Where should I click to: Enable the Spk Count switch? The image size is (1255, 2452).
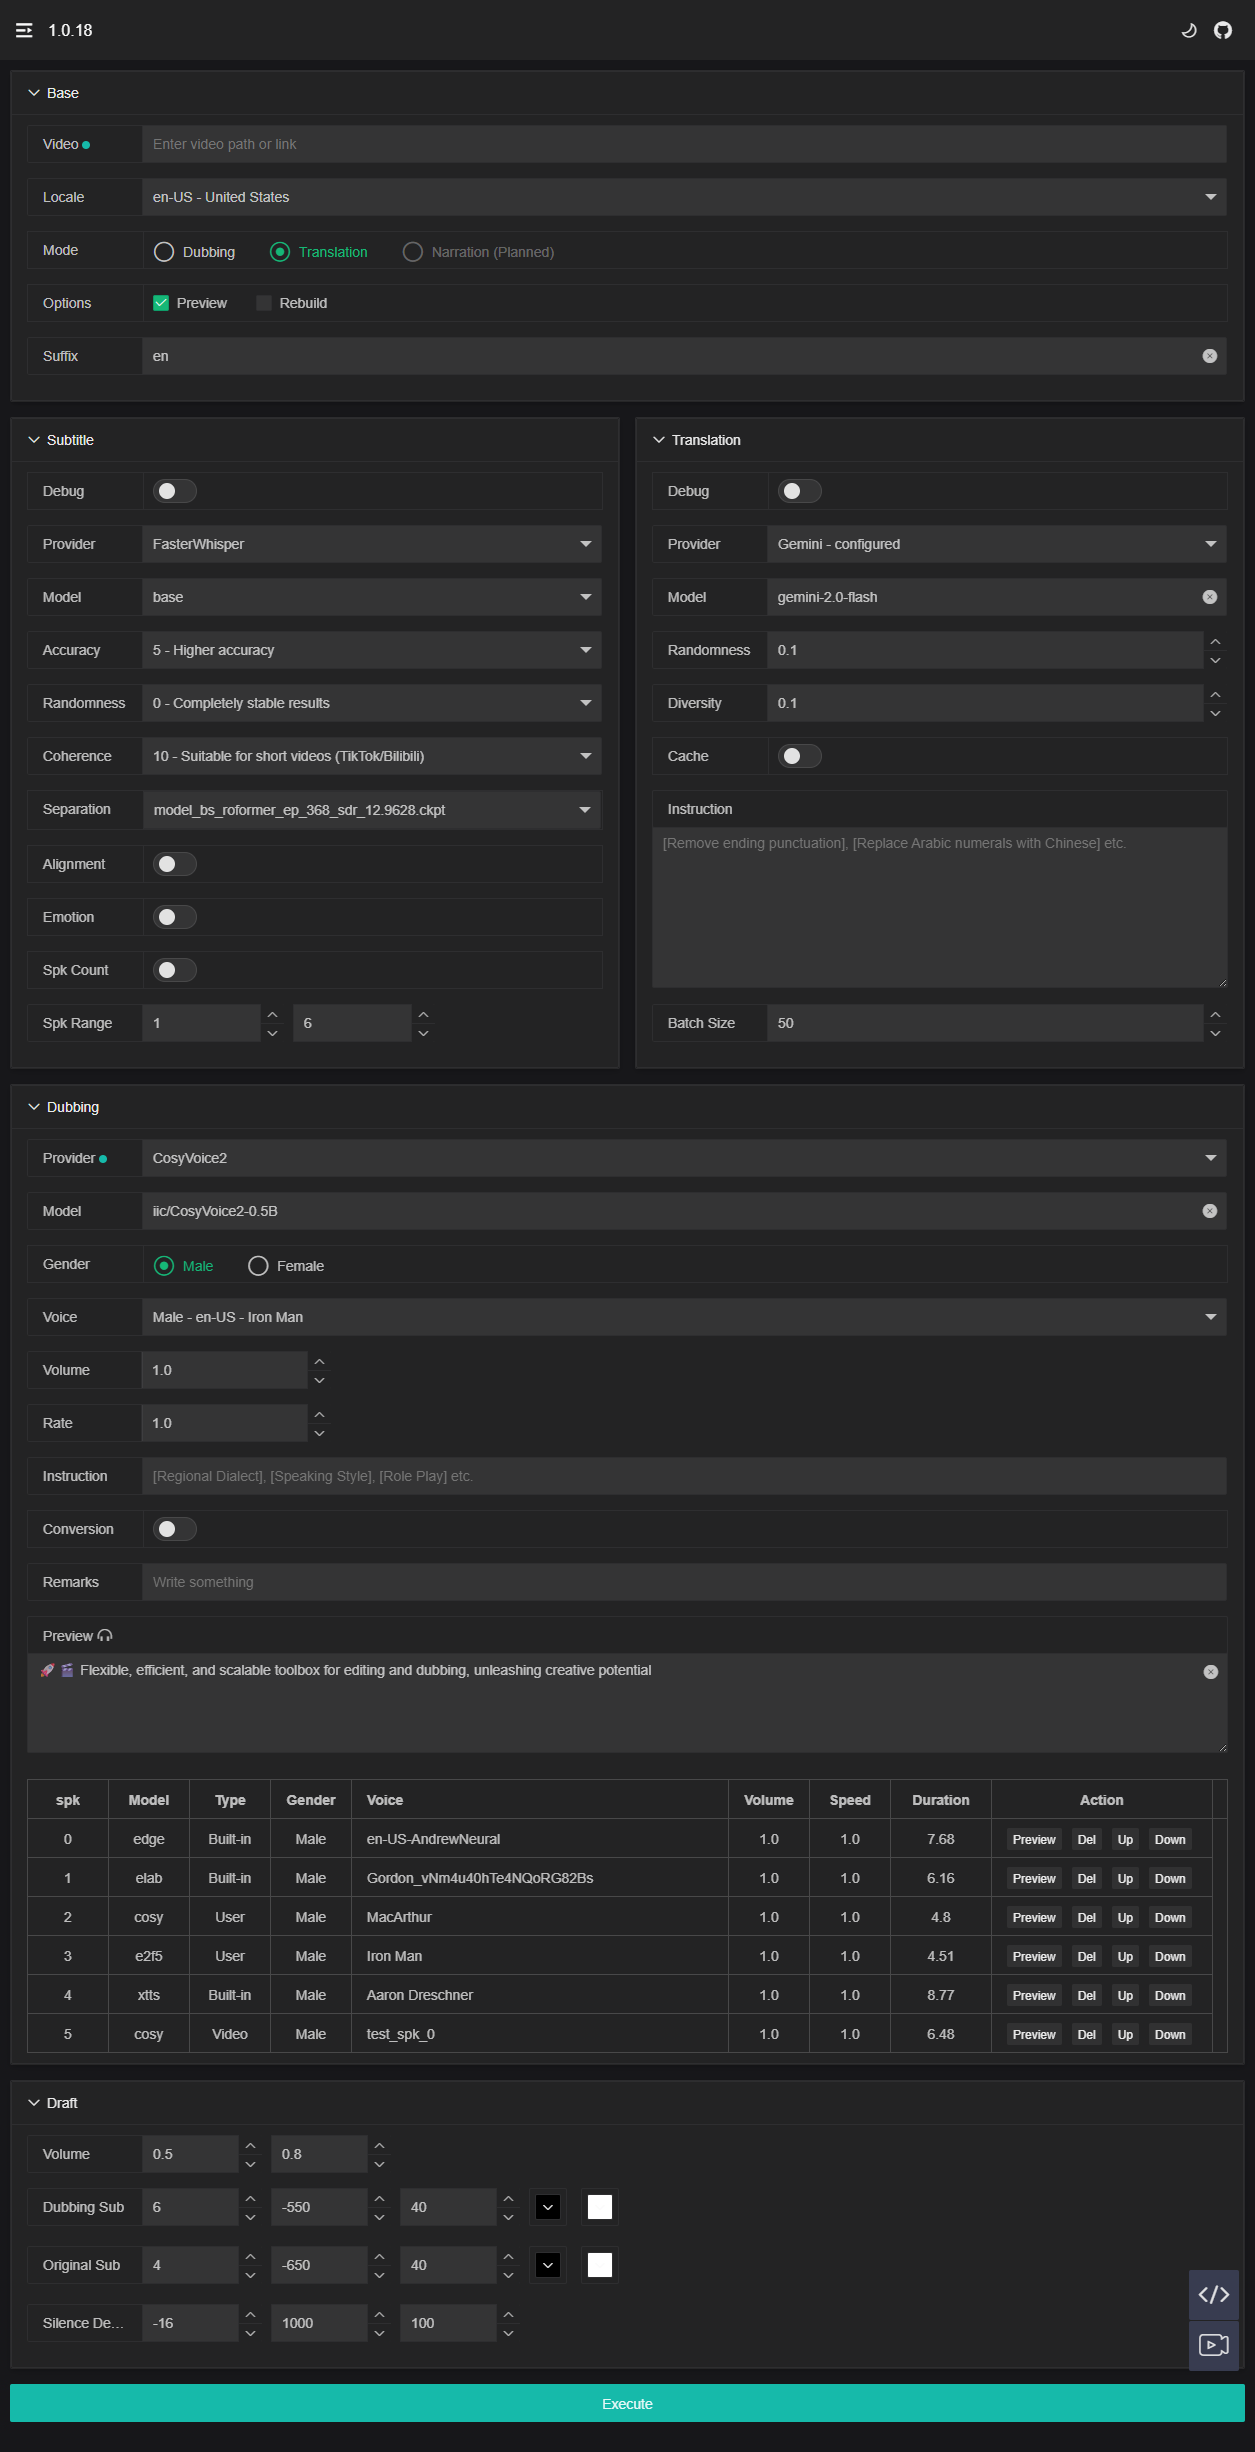(x=175, y=970)
